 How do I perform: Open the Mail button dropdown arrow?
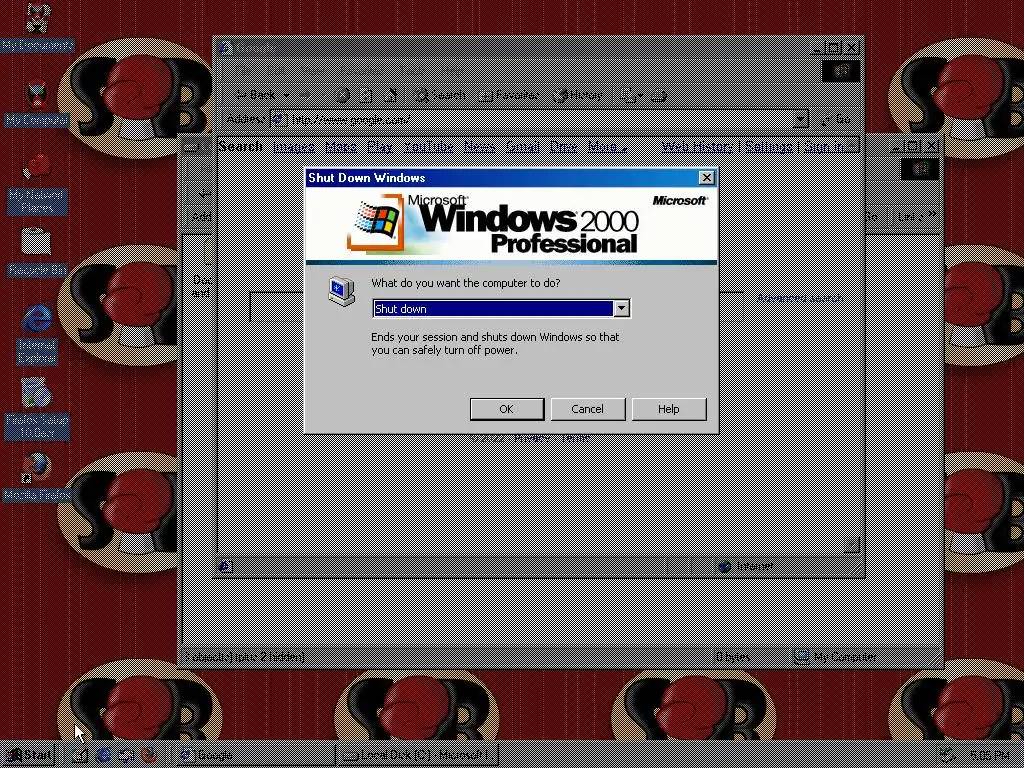pyautogui.click(x=640, y=96)
